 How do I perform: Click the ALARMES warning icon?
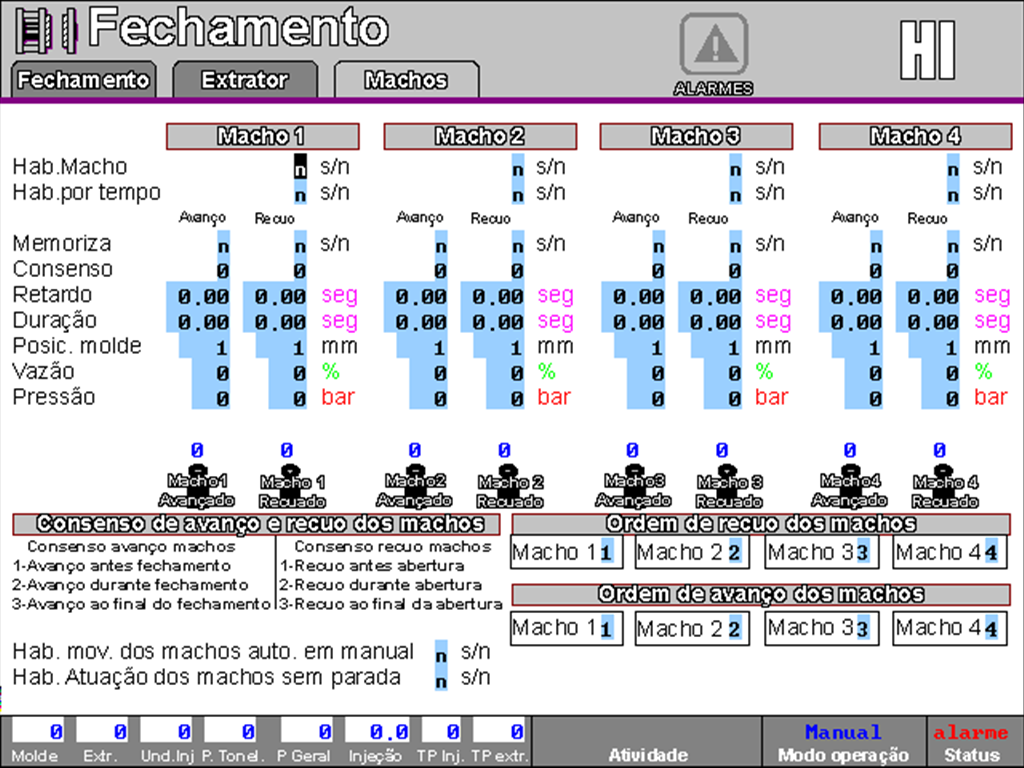pos(713,42)
